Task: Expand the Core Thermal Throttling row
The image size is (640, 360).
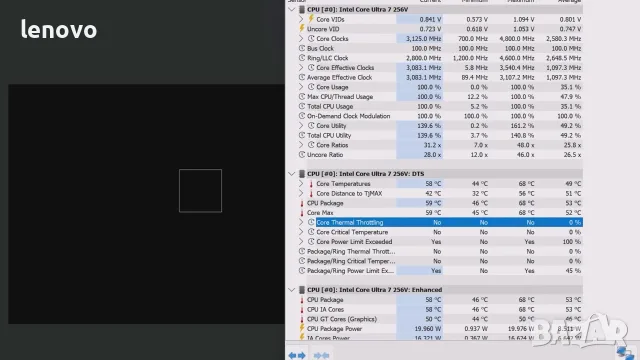Action: (301, 222)
